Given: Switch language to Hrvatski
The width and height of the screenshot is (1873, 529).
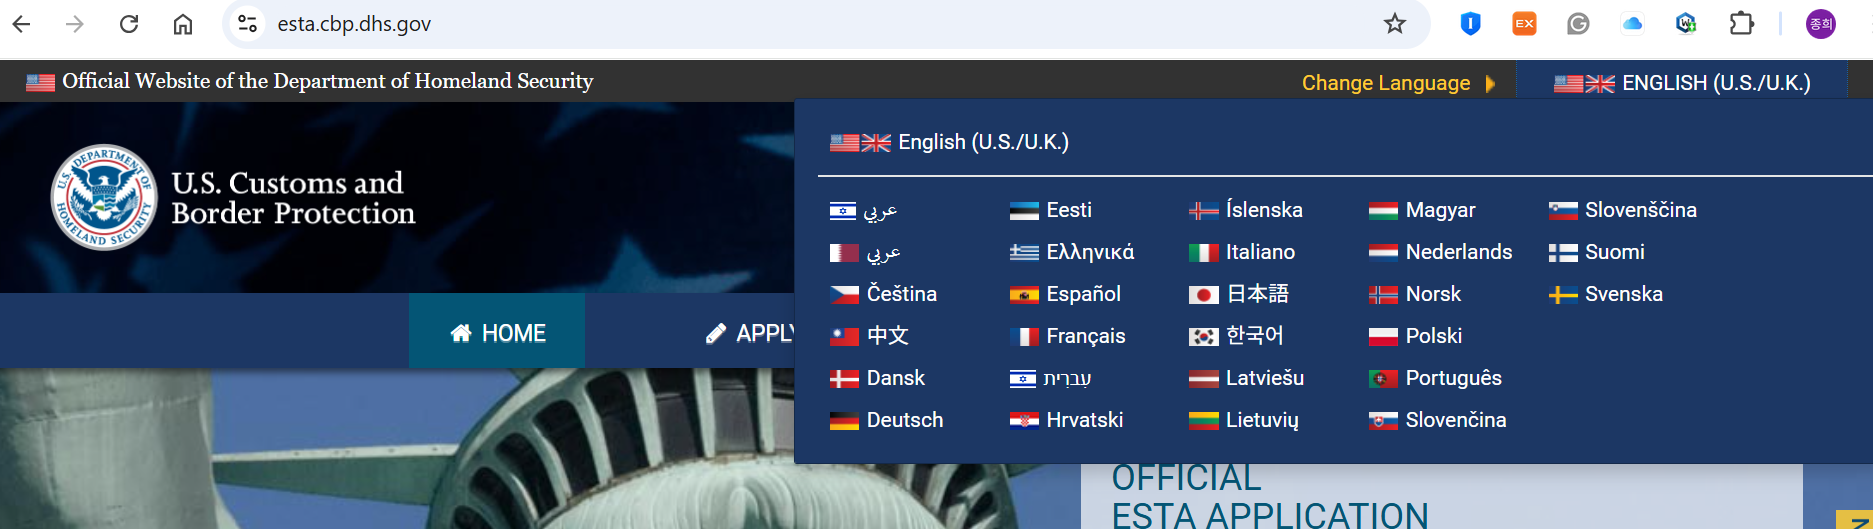Looking at the screenshot, I should pos(1066,420).
